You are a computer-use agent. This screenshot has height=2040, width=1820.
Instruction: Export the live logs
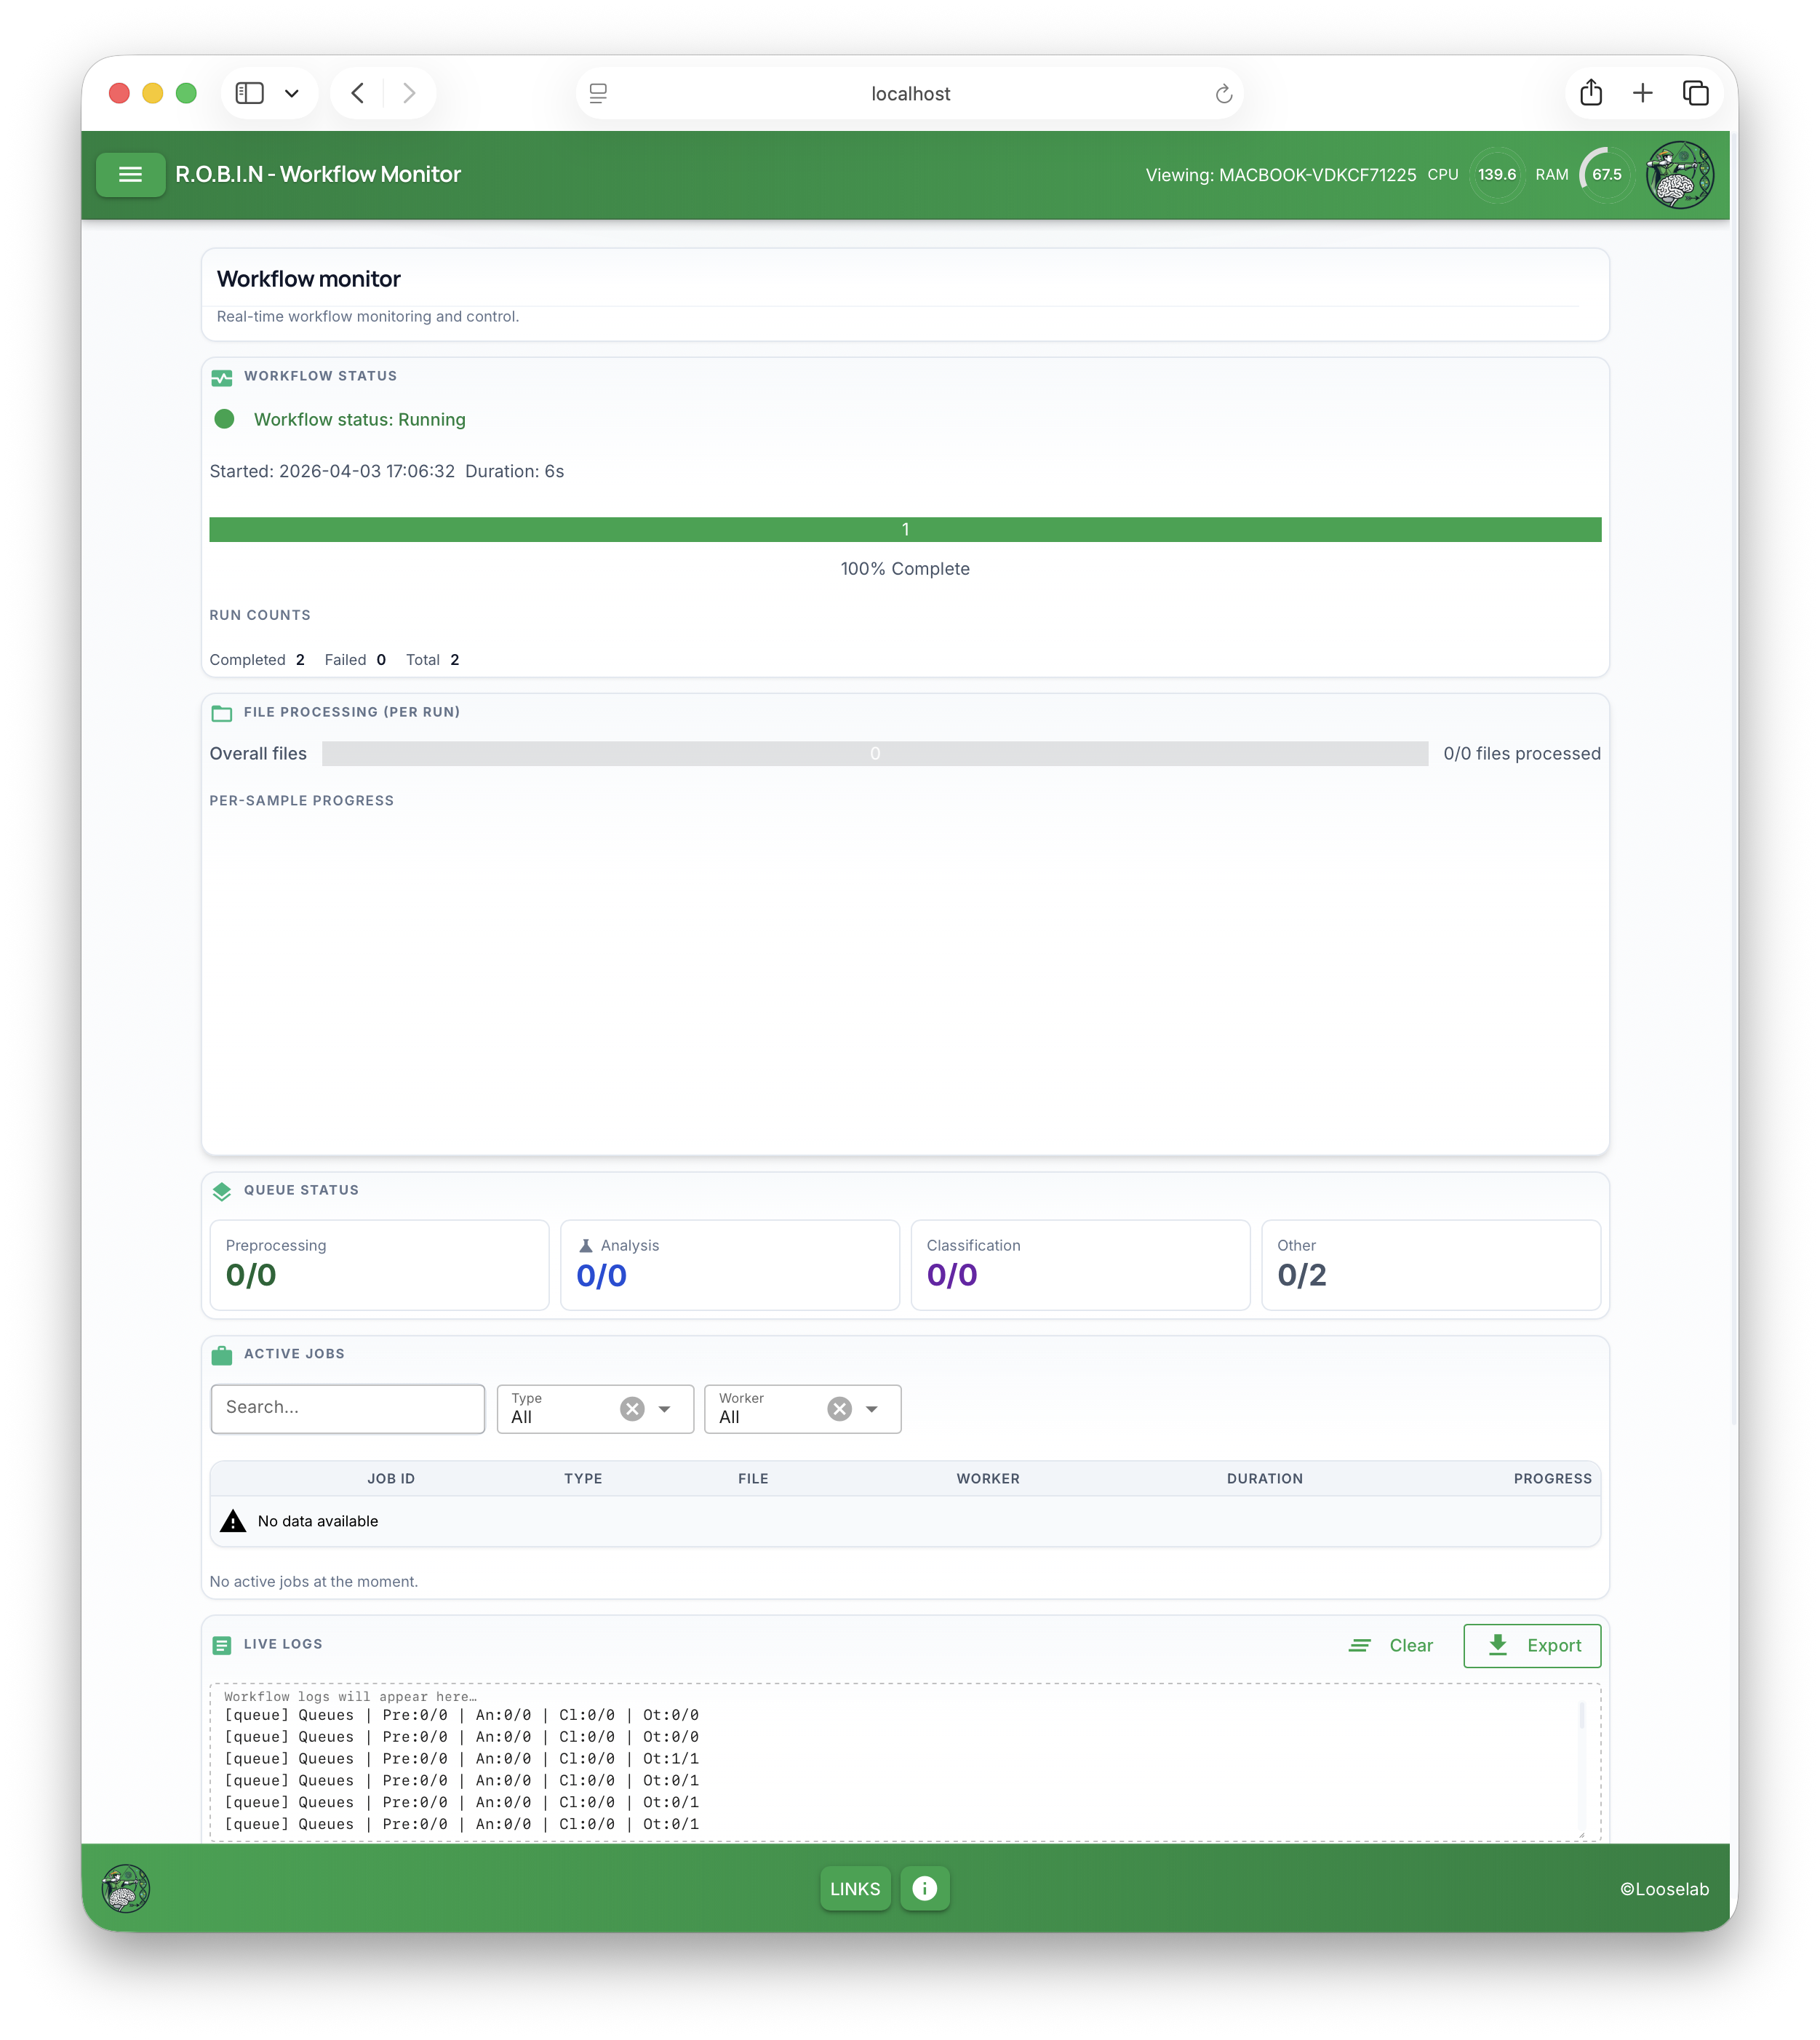[x=1531, y=1645]
